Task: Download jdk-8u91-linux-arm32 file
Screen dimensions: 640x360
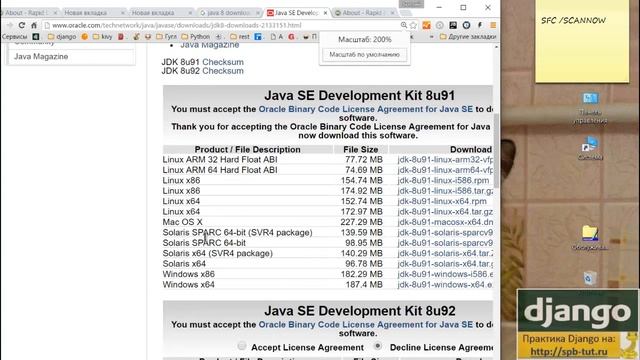Action: [x=445, y=160]
